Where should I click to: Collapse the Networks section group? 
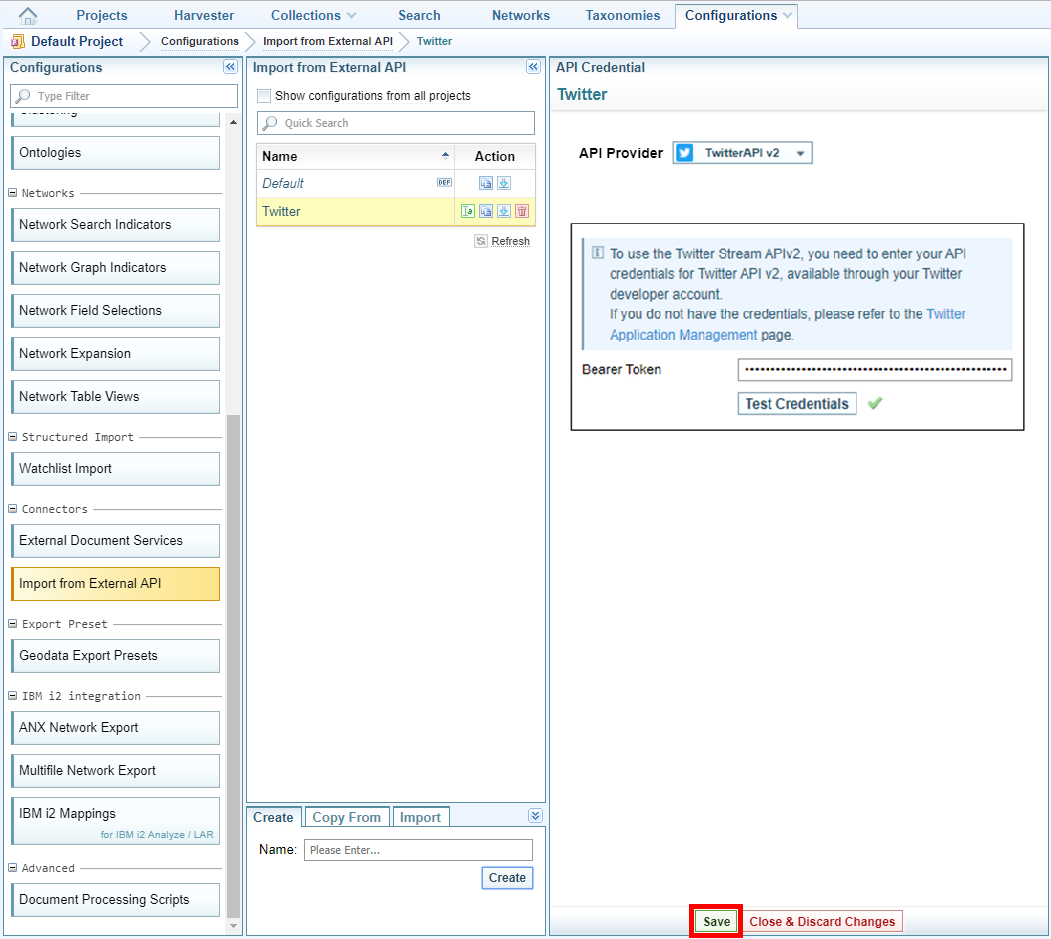[14, 193]
